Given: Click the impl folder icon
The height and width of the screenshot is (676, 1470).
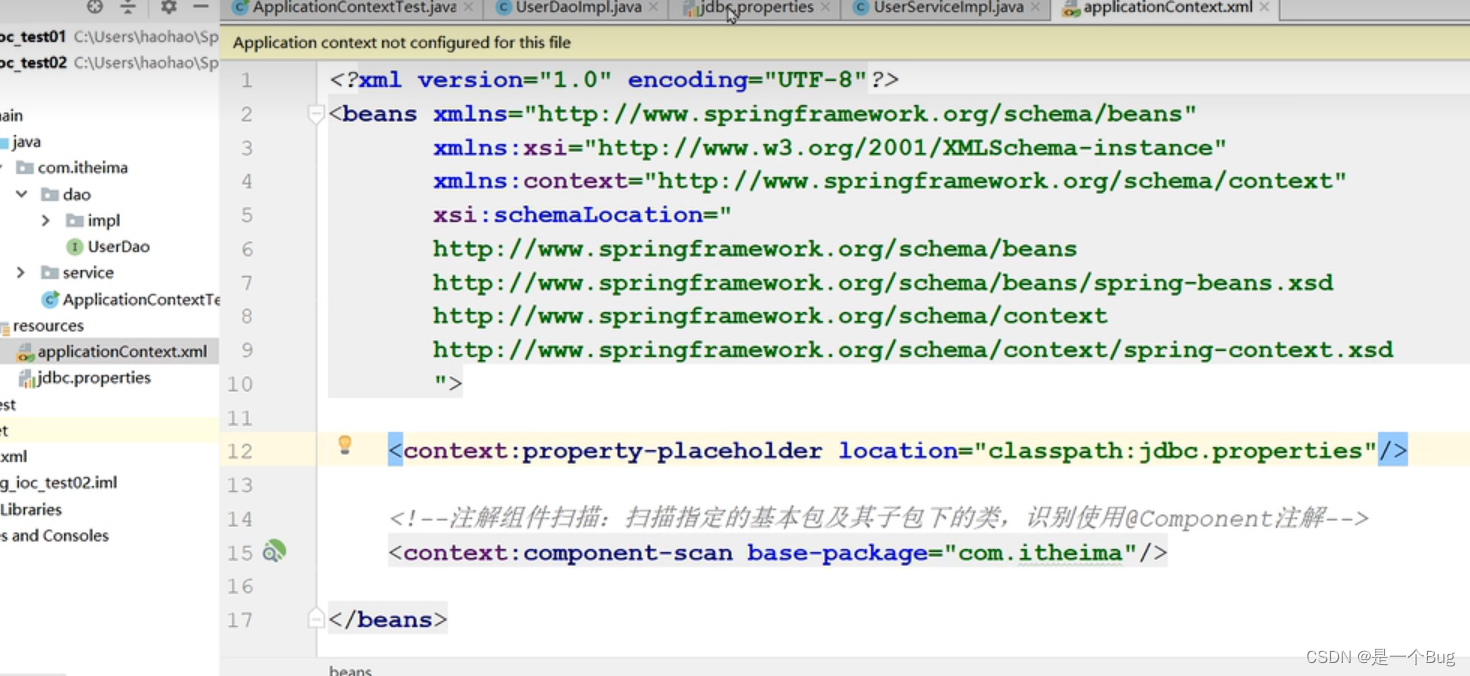Looking at the screenshot, I should click(x=75, y=220).
